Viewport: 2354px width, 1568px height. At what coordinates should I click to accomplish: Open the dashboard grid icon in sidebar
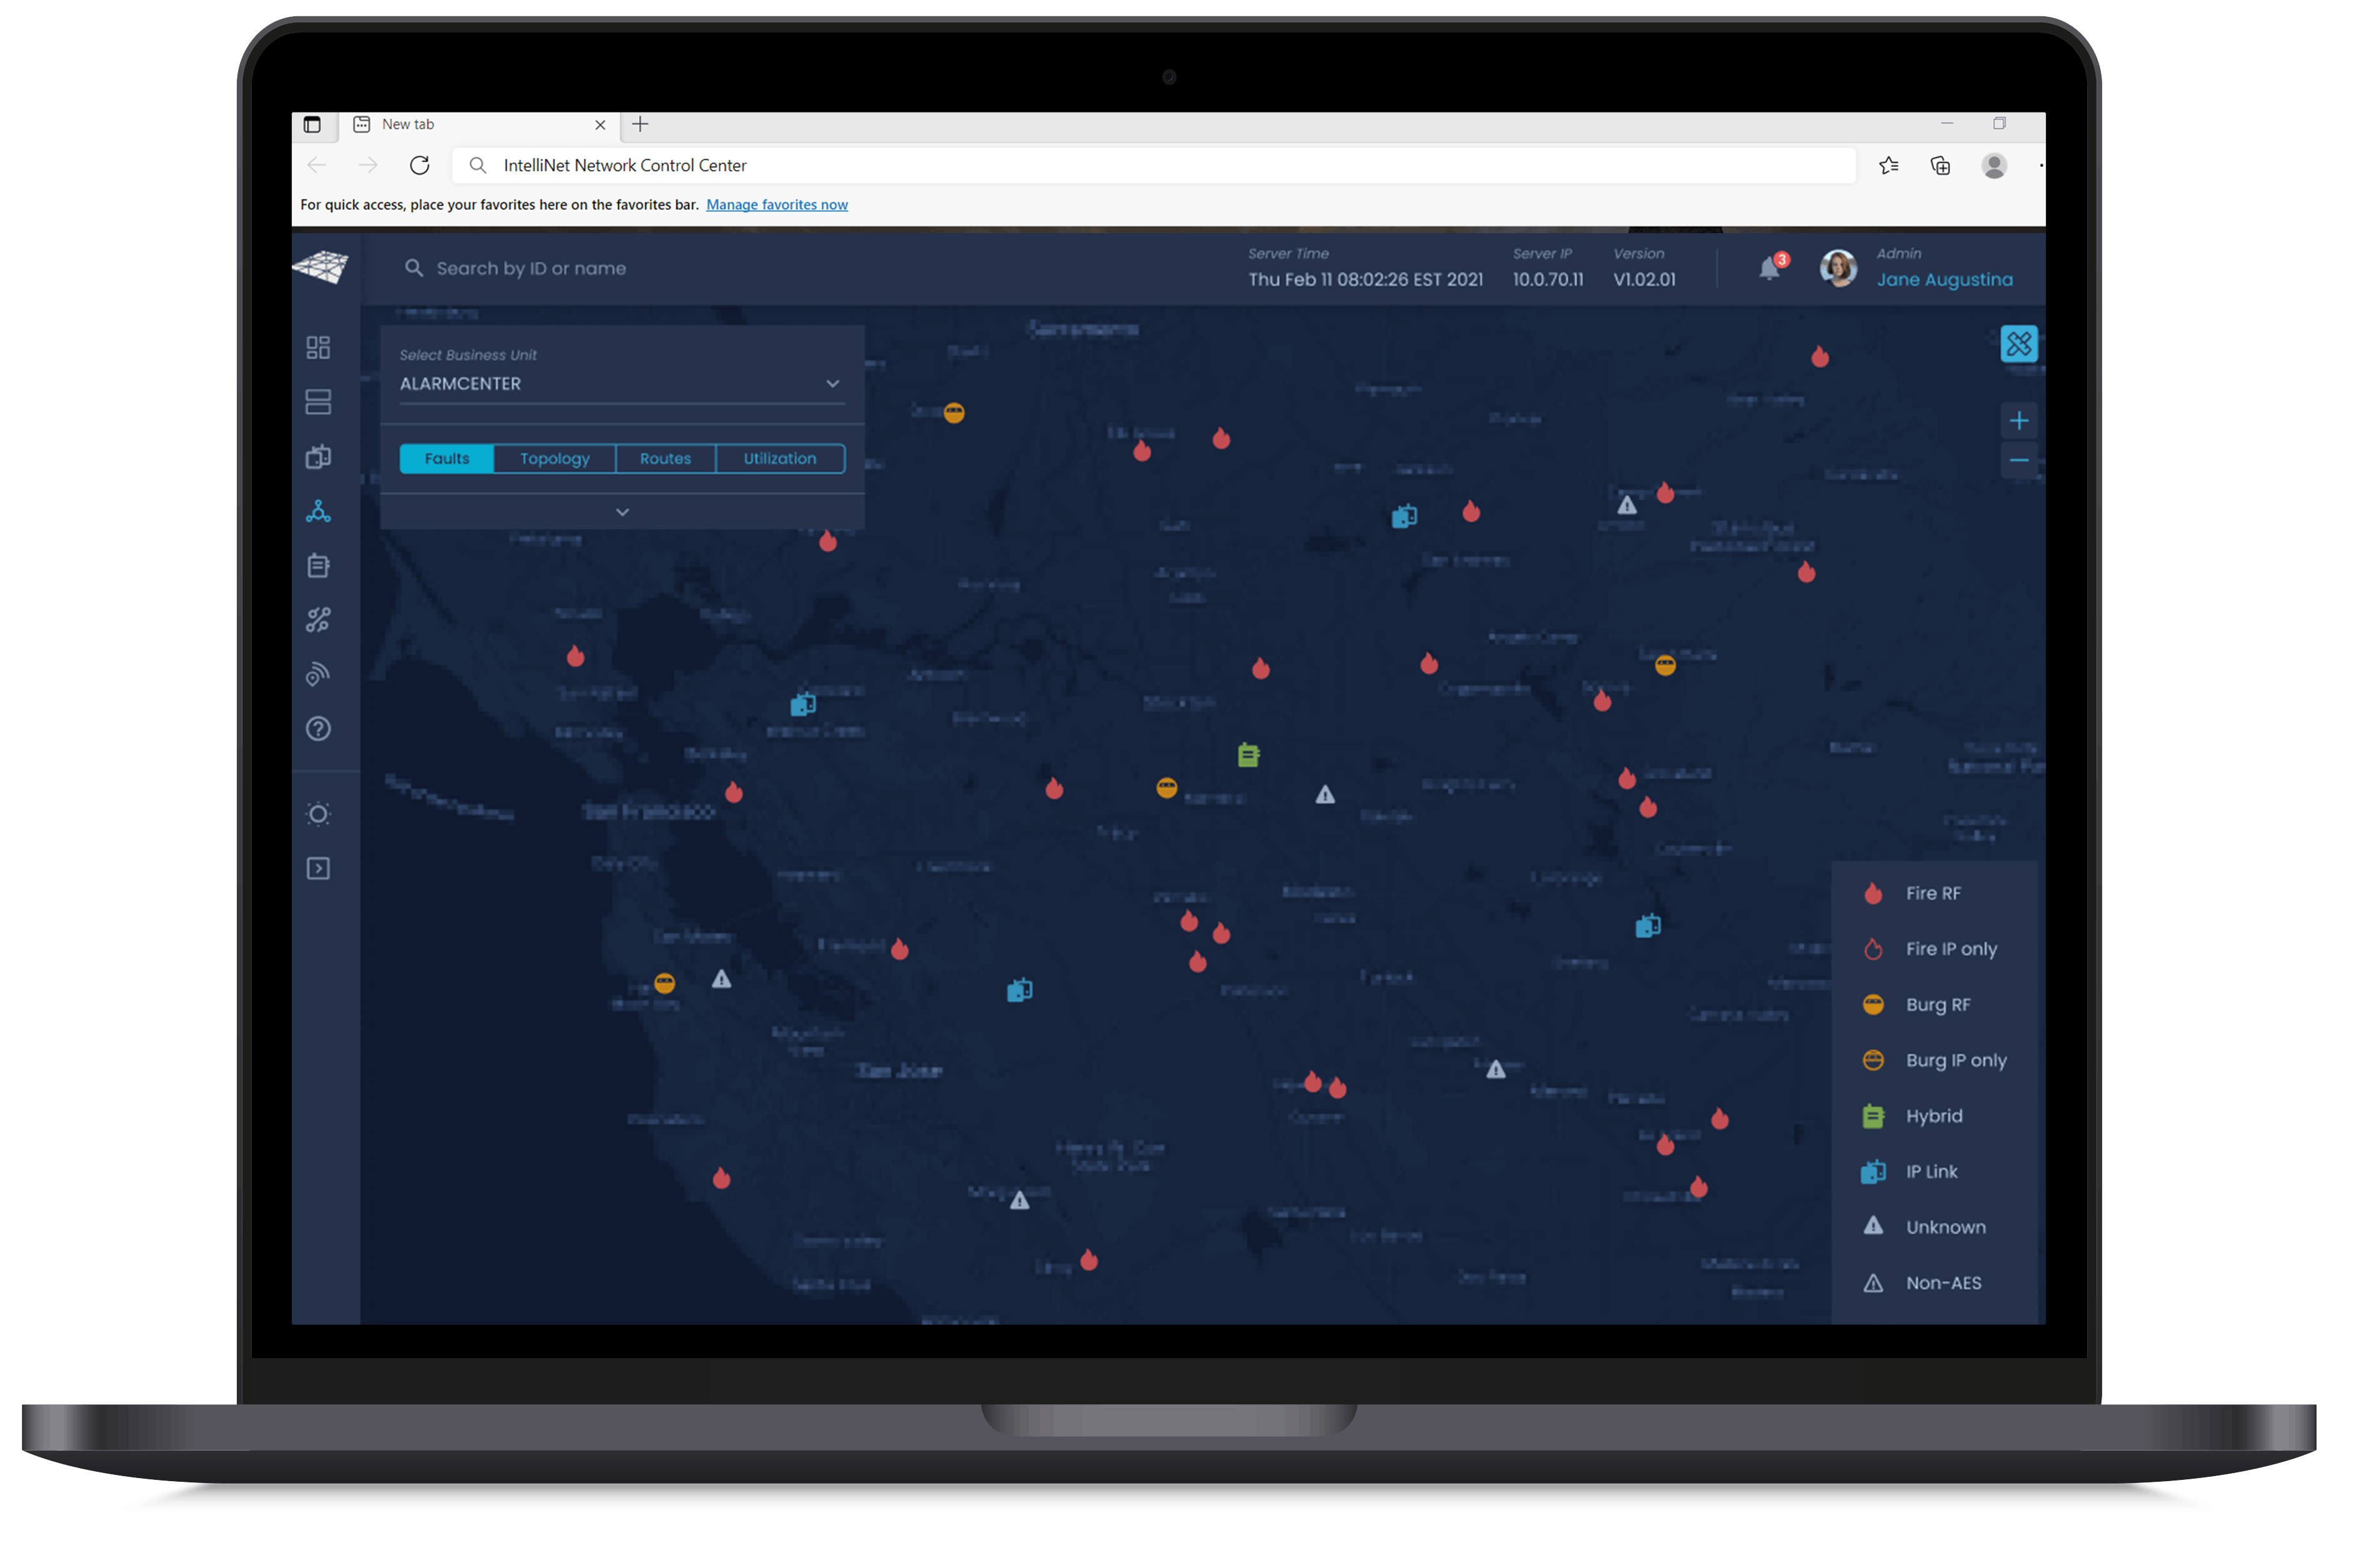[318, 347]
